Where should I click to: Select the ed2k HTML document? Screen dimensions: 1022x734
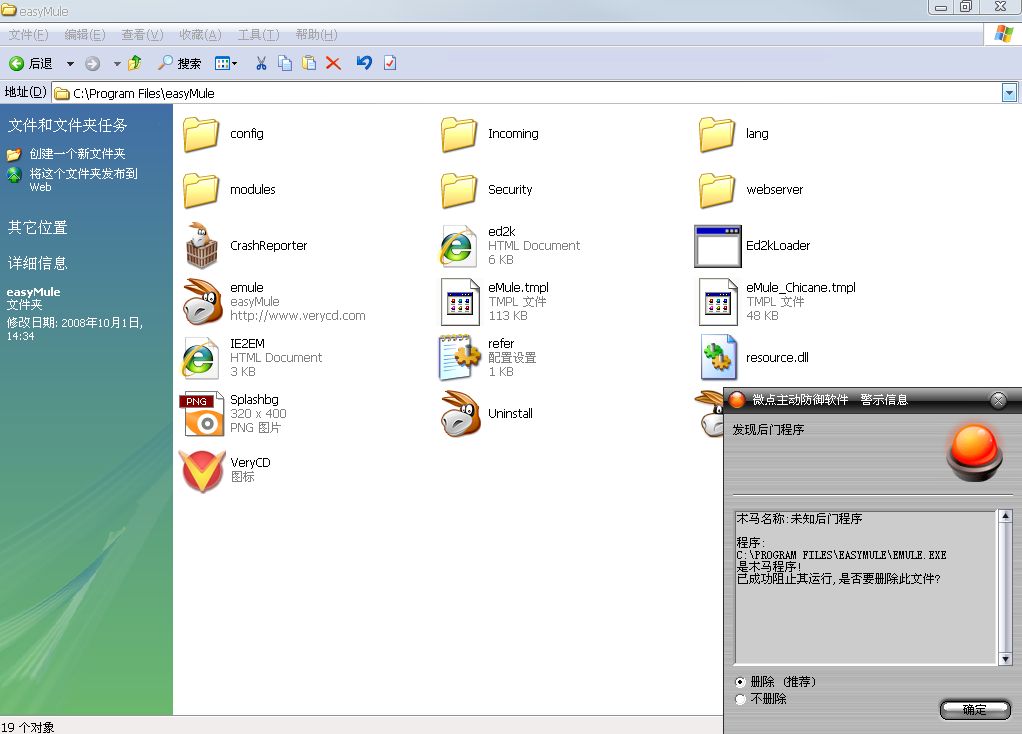(510, 246)
